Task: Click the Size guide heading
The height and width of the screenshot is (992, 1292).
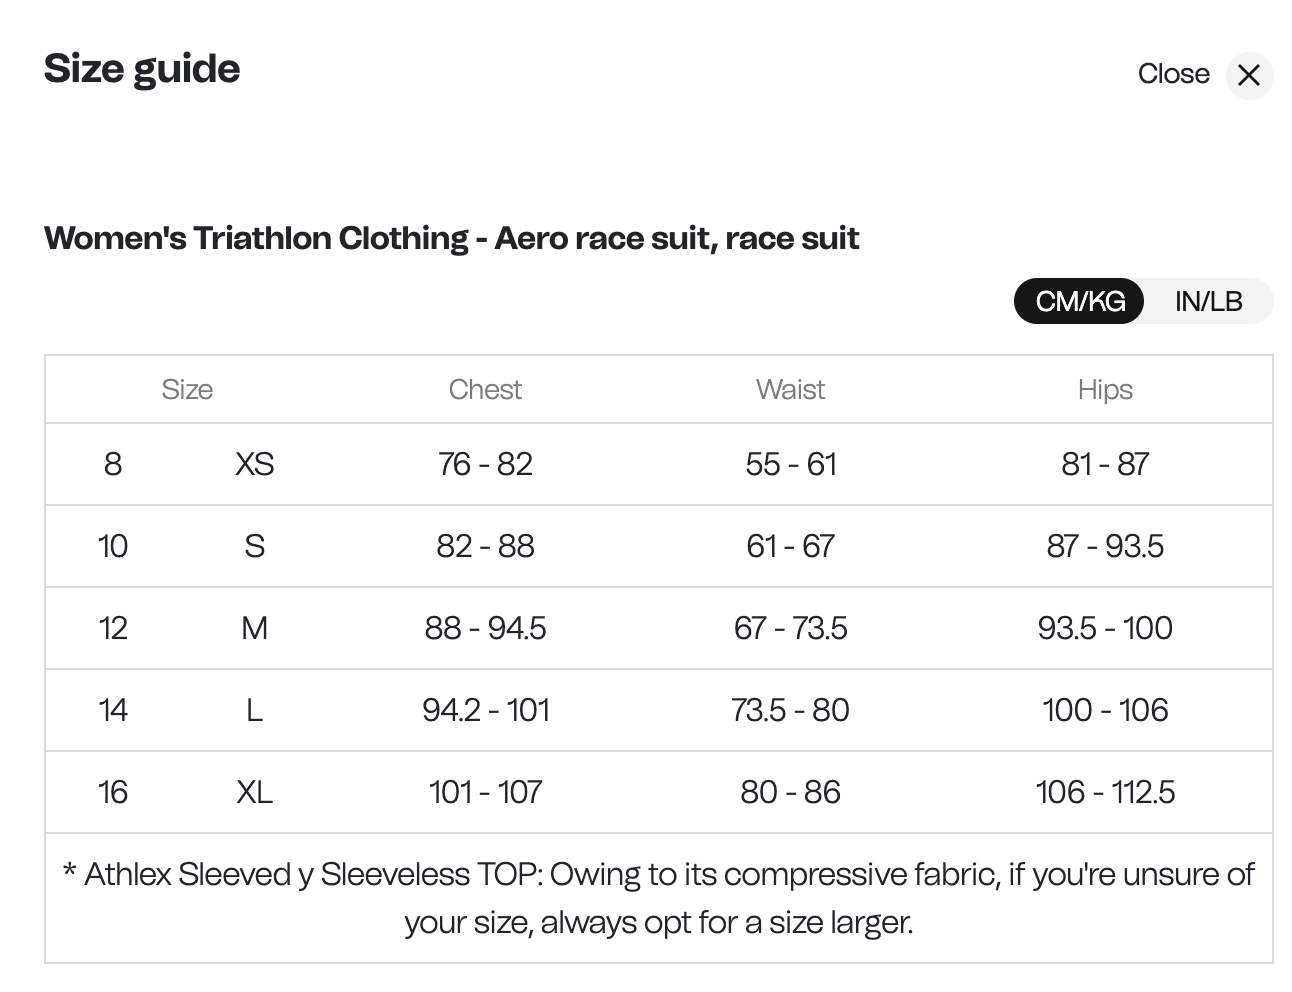Action: pyautogui.click(x=141, y=68)
